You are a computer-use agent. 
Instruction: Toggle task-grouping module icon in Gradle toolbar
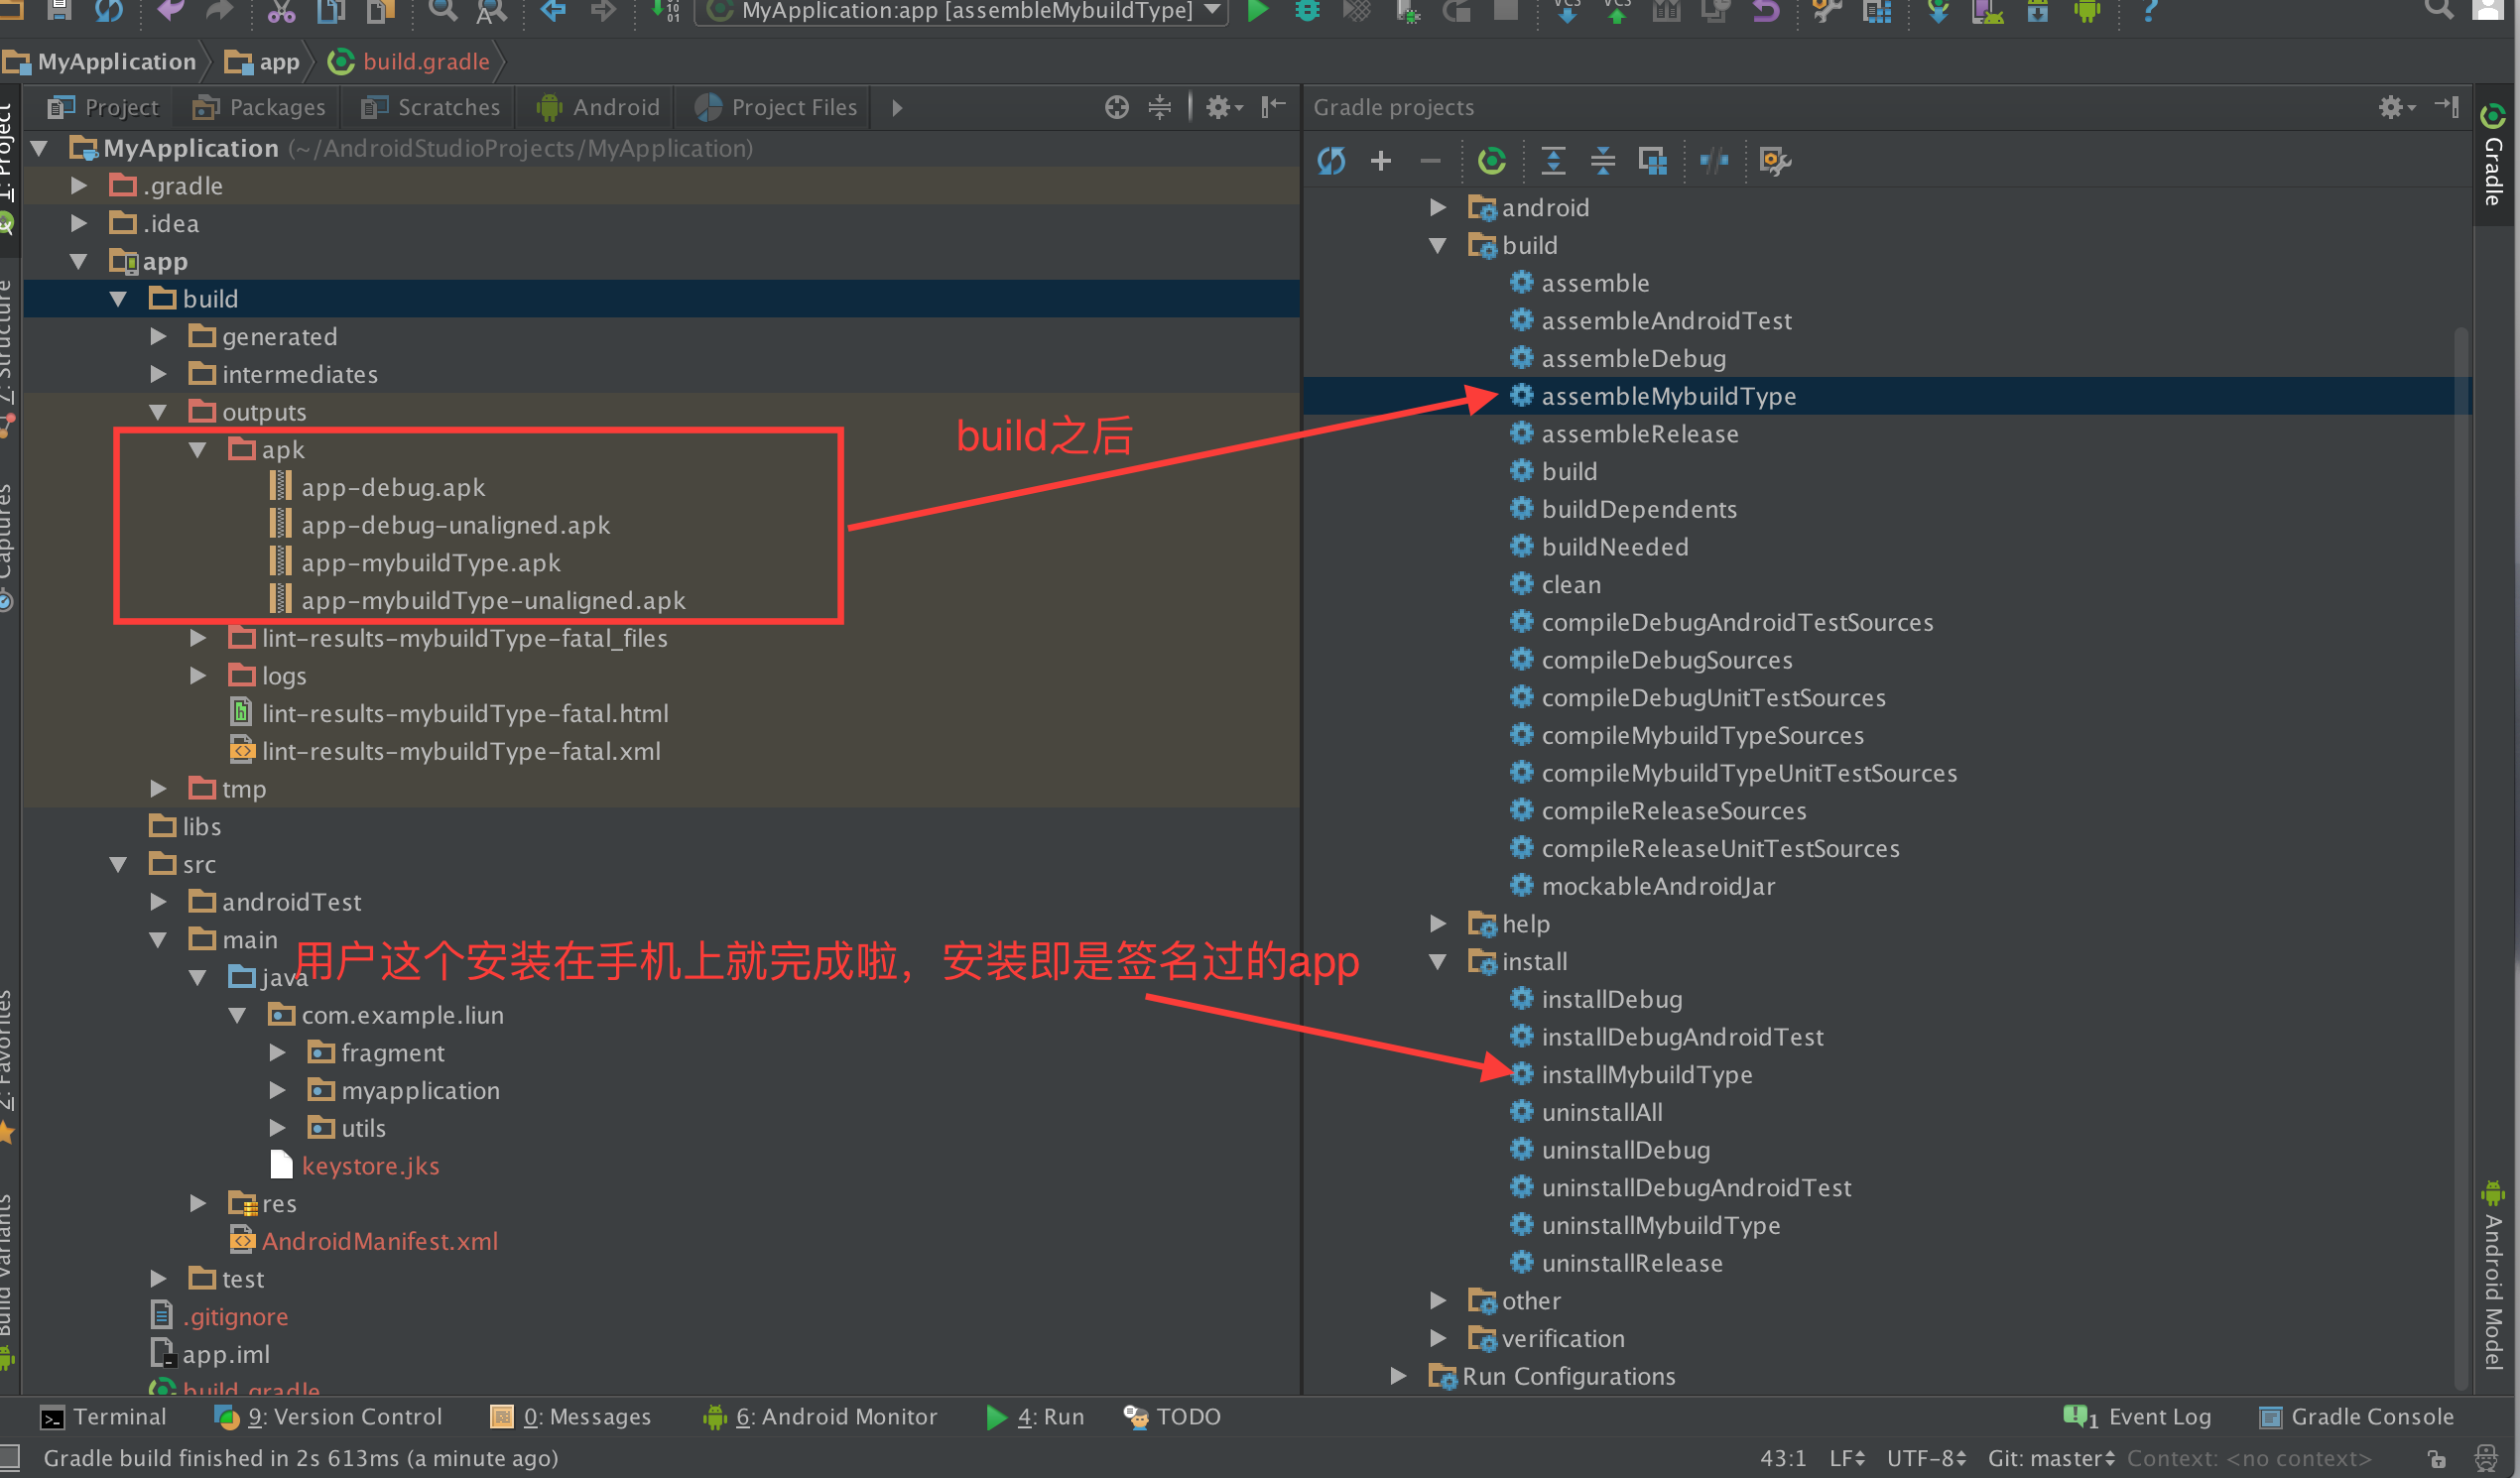[1652, 160]
